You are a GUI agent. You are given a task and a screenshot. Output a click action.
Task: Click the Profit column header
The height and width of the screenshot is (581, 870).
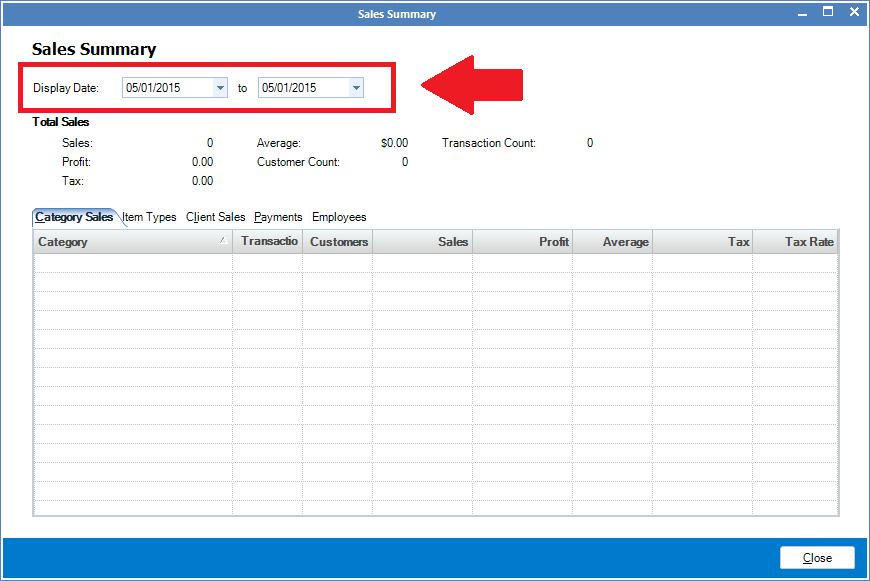(x=523, y=242)
